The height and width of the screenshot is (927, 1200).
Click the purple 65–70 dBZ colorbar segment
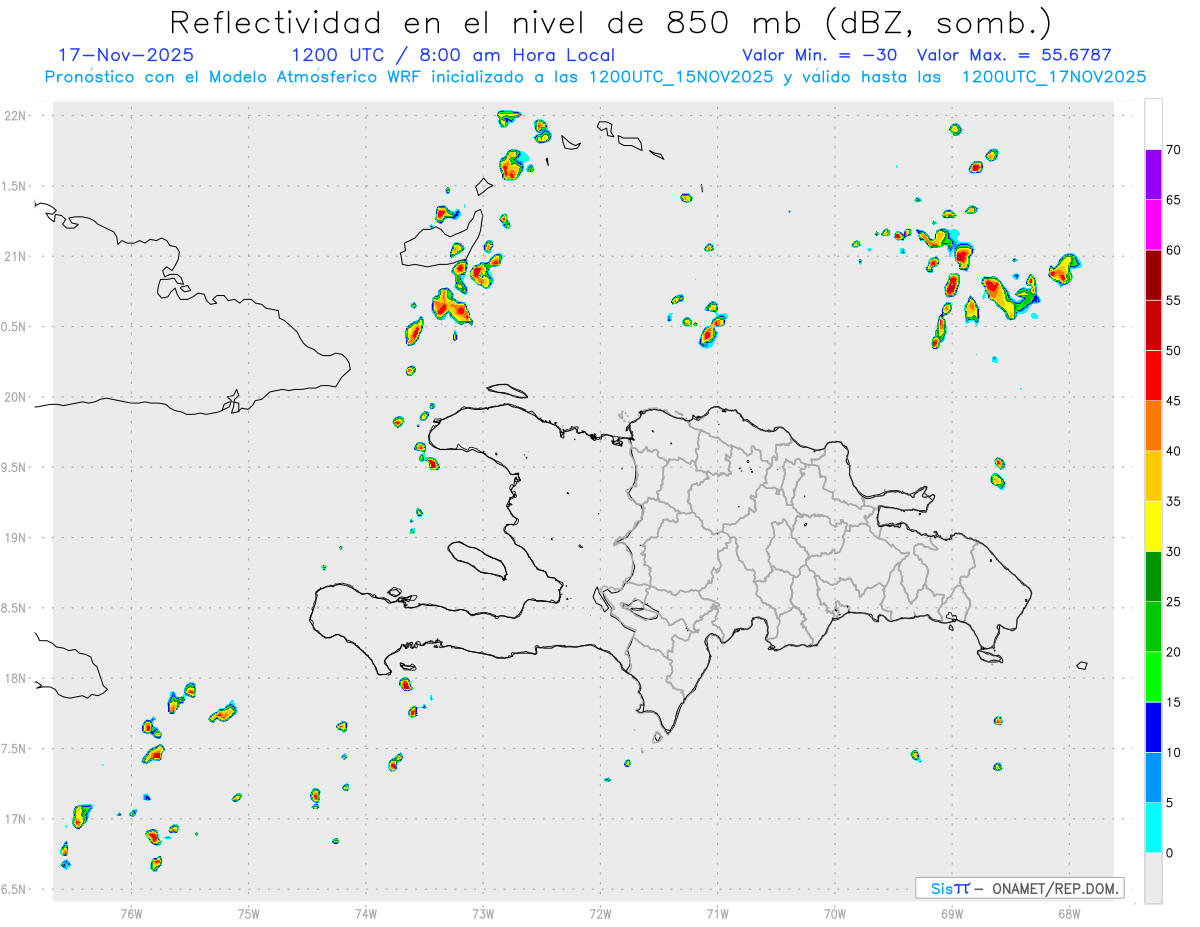click(1153, 175)
